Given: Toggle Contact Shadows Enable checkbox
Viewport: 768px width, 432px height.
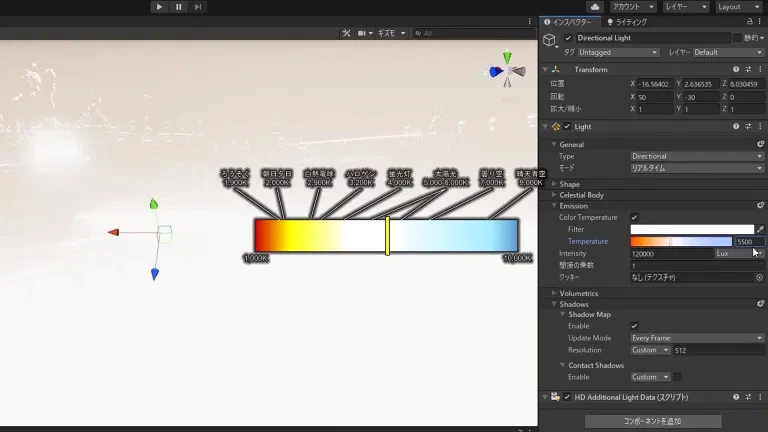Looking at the screenshot, I should click(677, 377).
